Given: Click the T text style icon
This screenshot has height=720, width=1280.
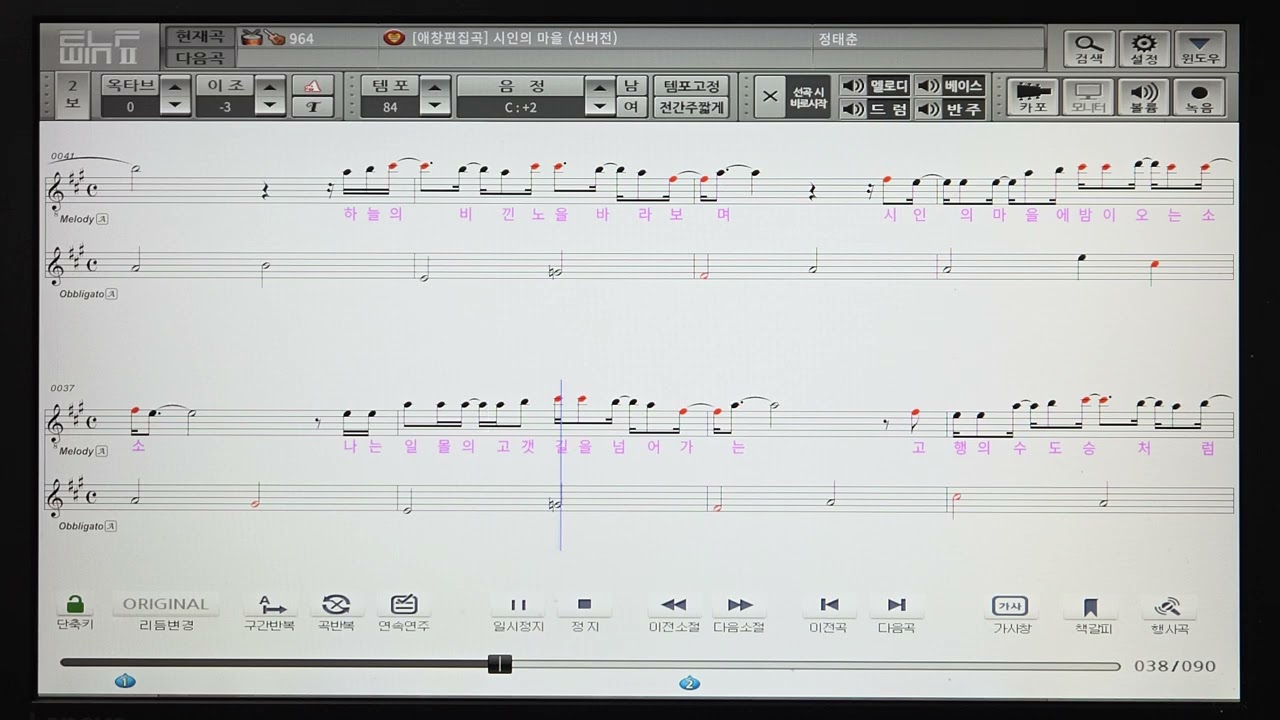Looking at the screenshot, I should [x=313, y=108].
